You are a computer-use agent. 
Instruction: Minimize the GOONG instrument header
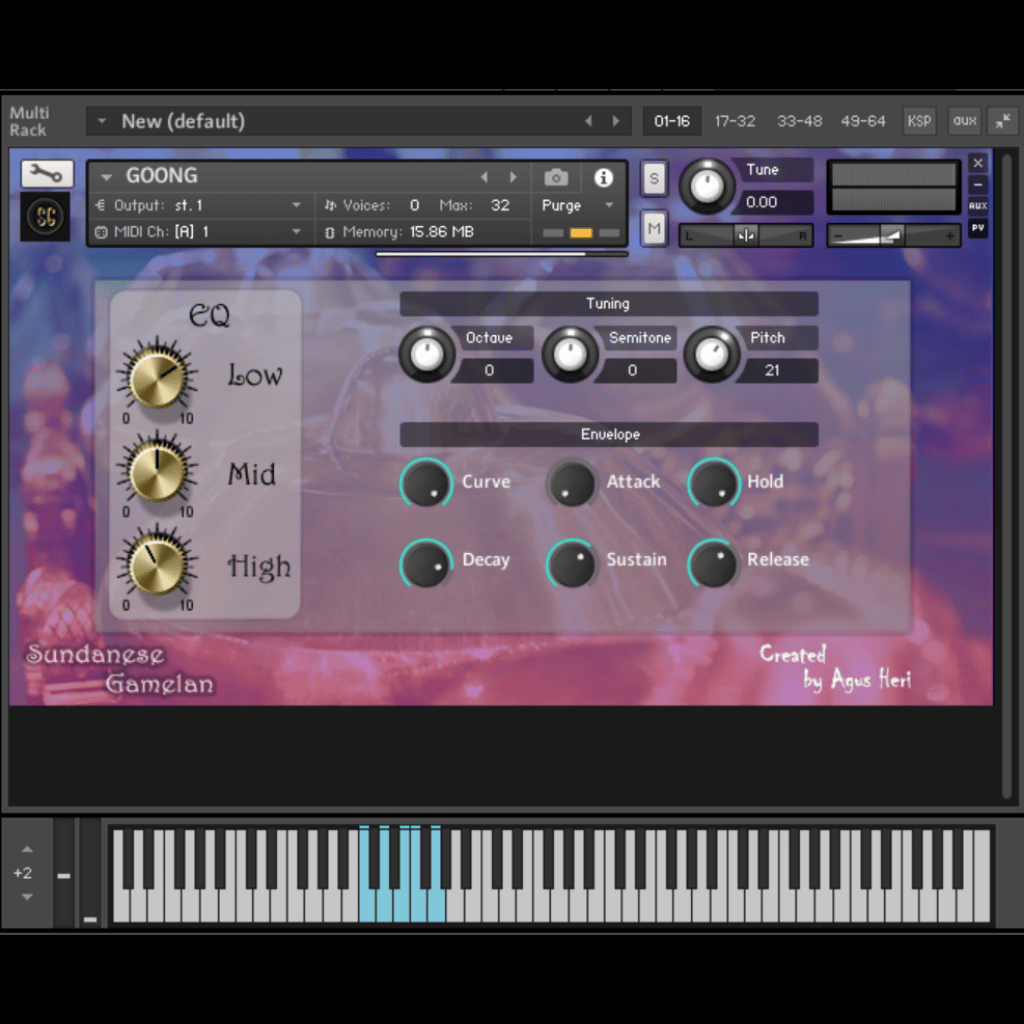coord(978,185)
